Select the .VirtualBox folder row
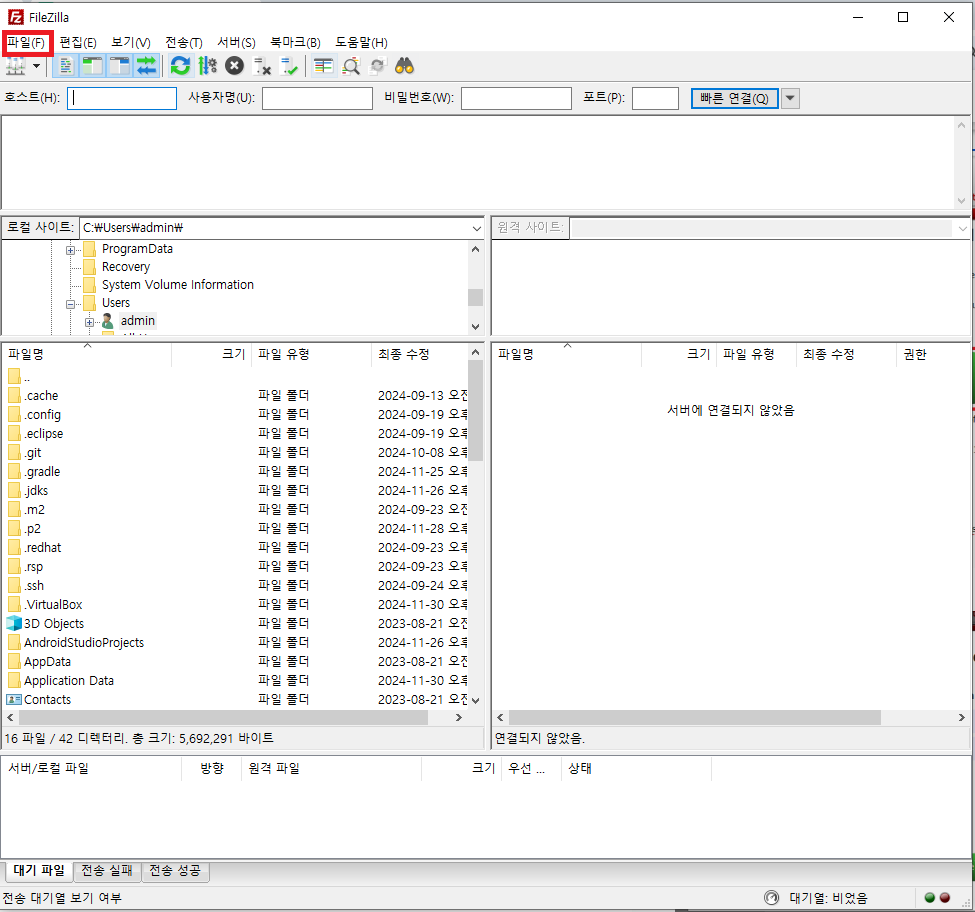 (x=236, y=605)
